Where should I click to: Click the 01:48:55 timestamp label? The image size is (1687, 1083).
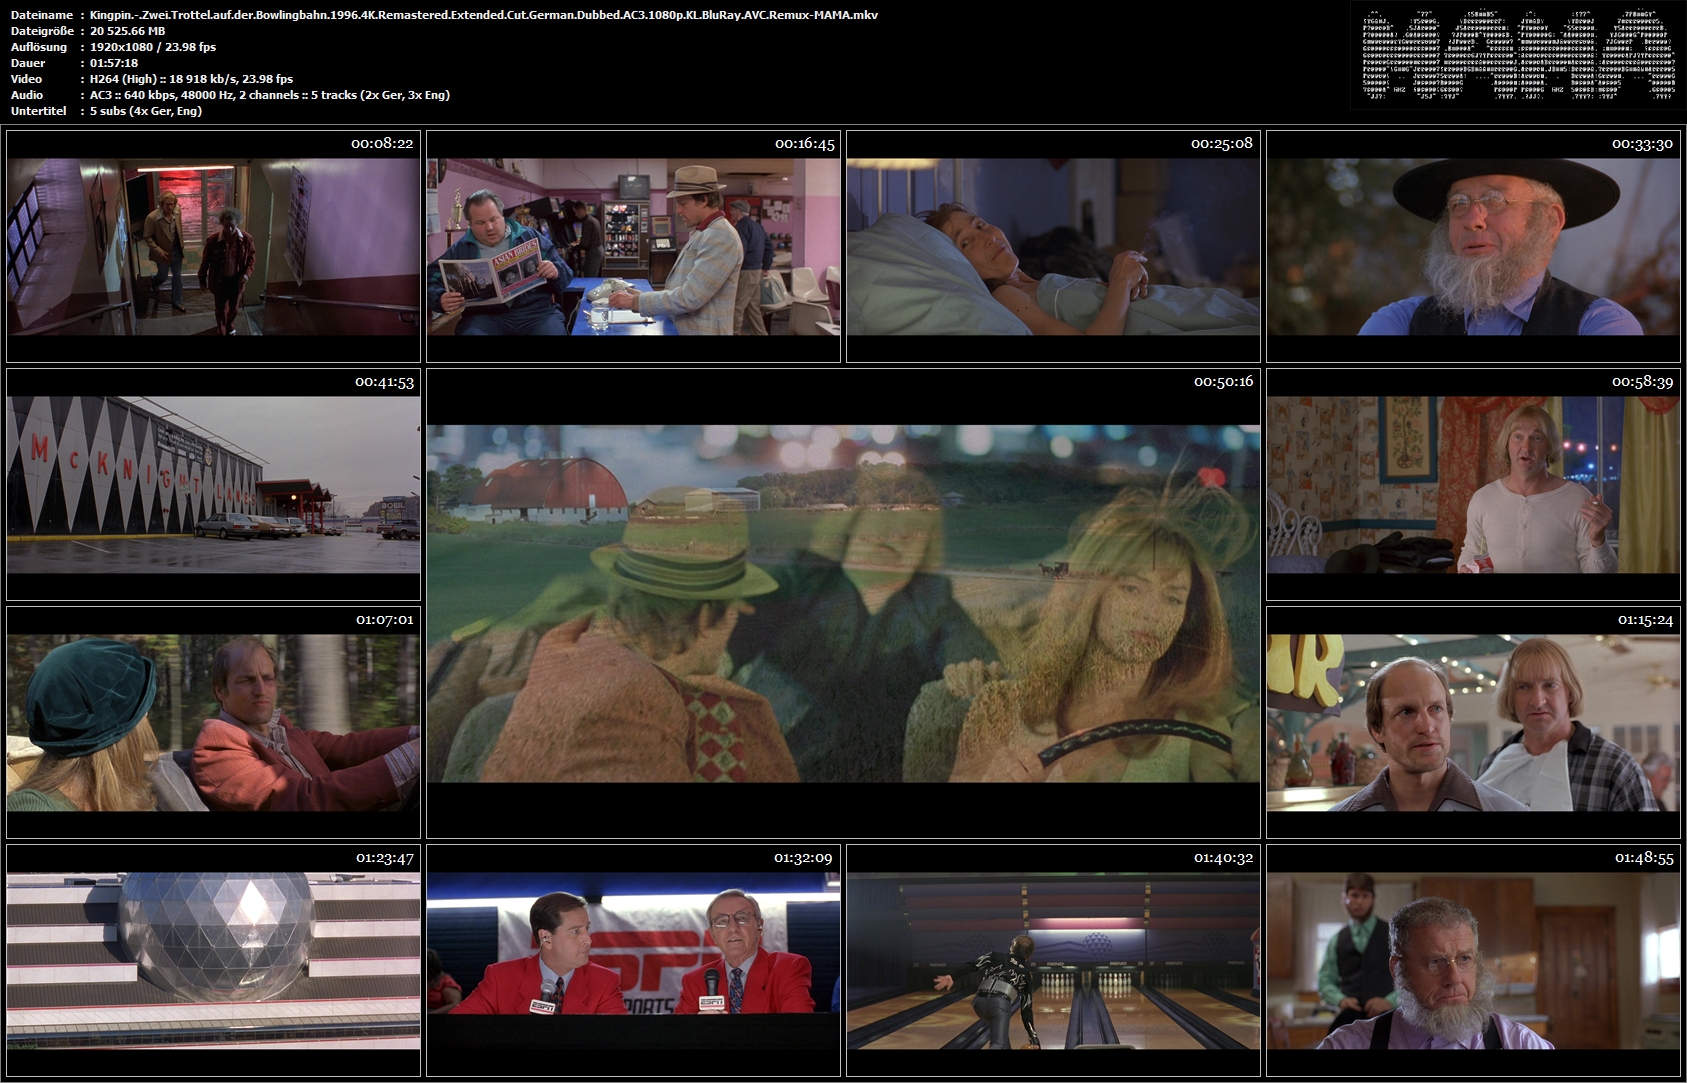[1644, 858]
